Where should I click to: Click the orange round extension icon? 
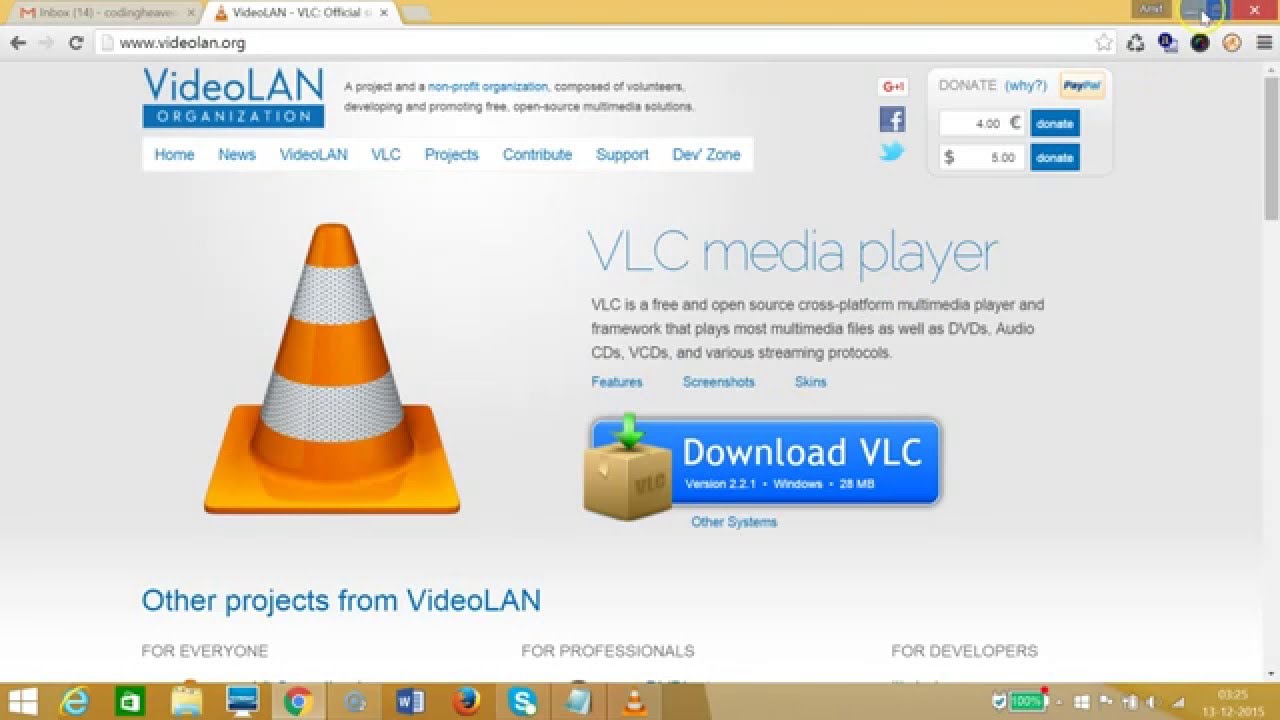tap(1232, 43)
